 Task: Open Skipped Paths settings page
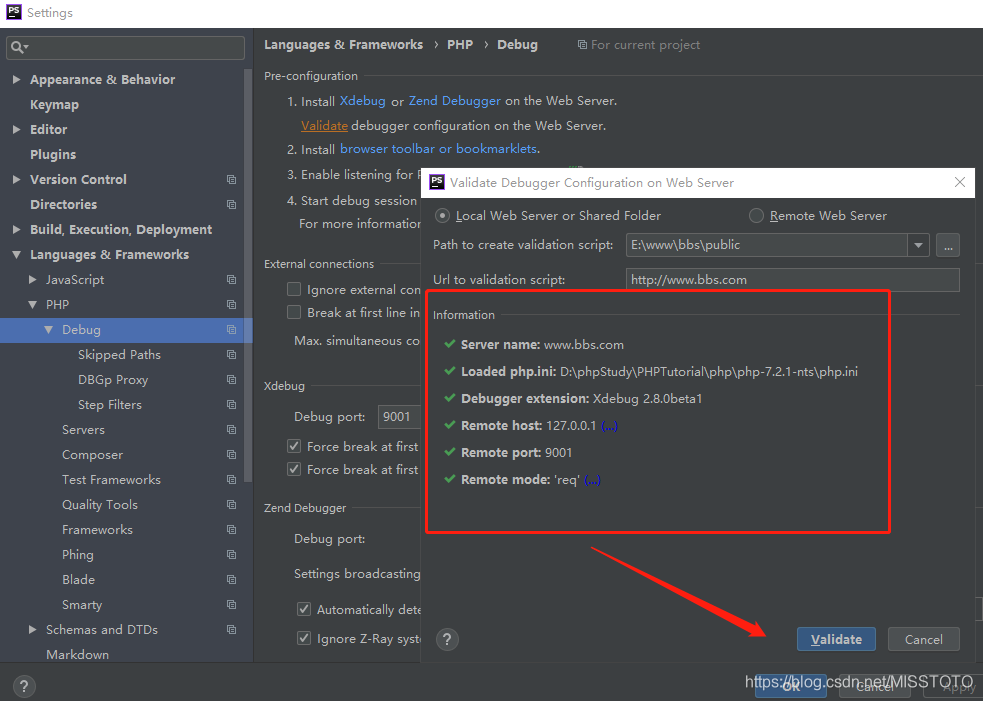[x=119, y=355]
